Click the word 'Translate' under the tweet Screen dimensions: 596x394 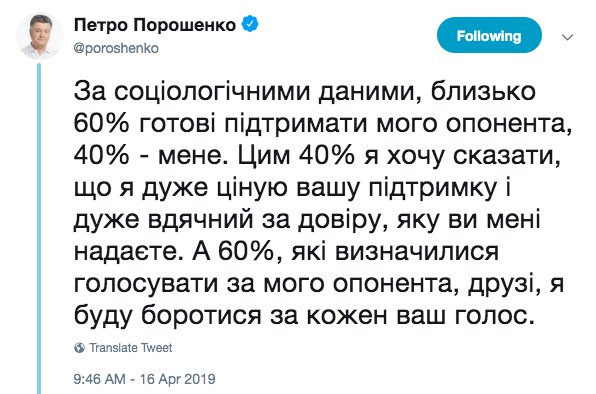click(113, 348)
